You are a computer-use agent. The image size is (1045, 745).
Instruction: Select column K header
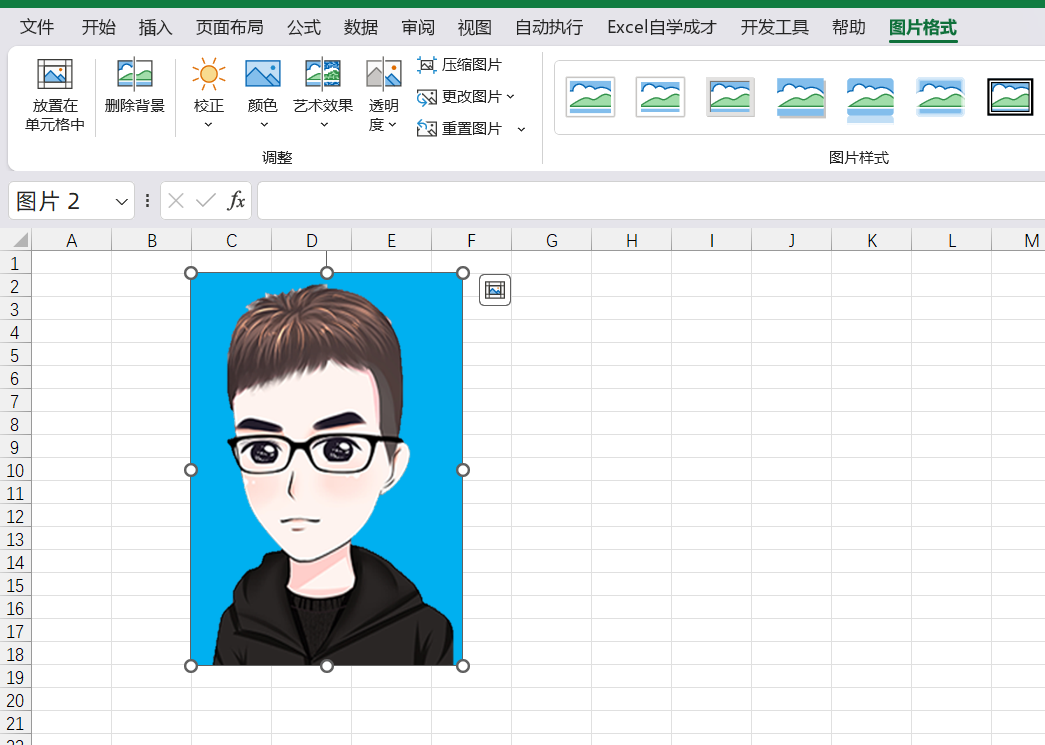coord(872,241)
